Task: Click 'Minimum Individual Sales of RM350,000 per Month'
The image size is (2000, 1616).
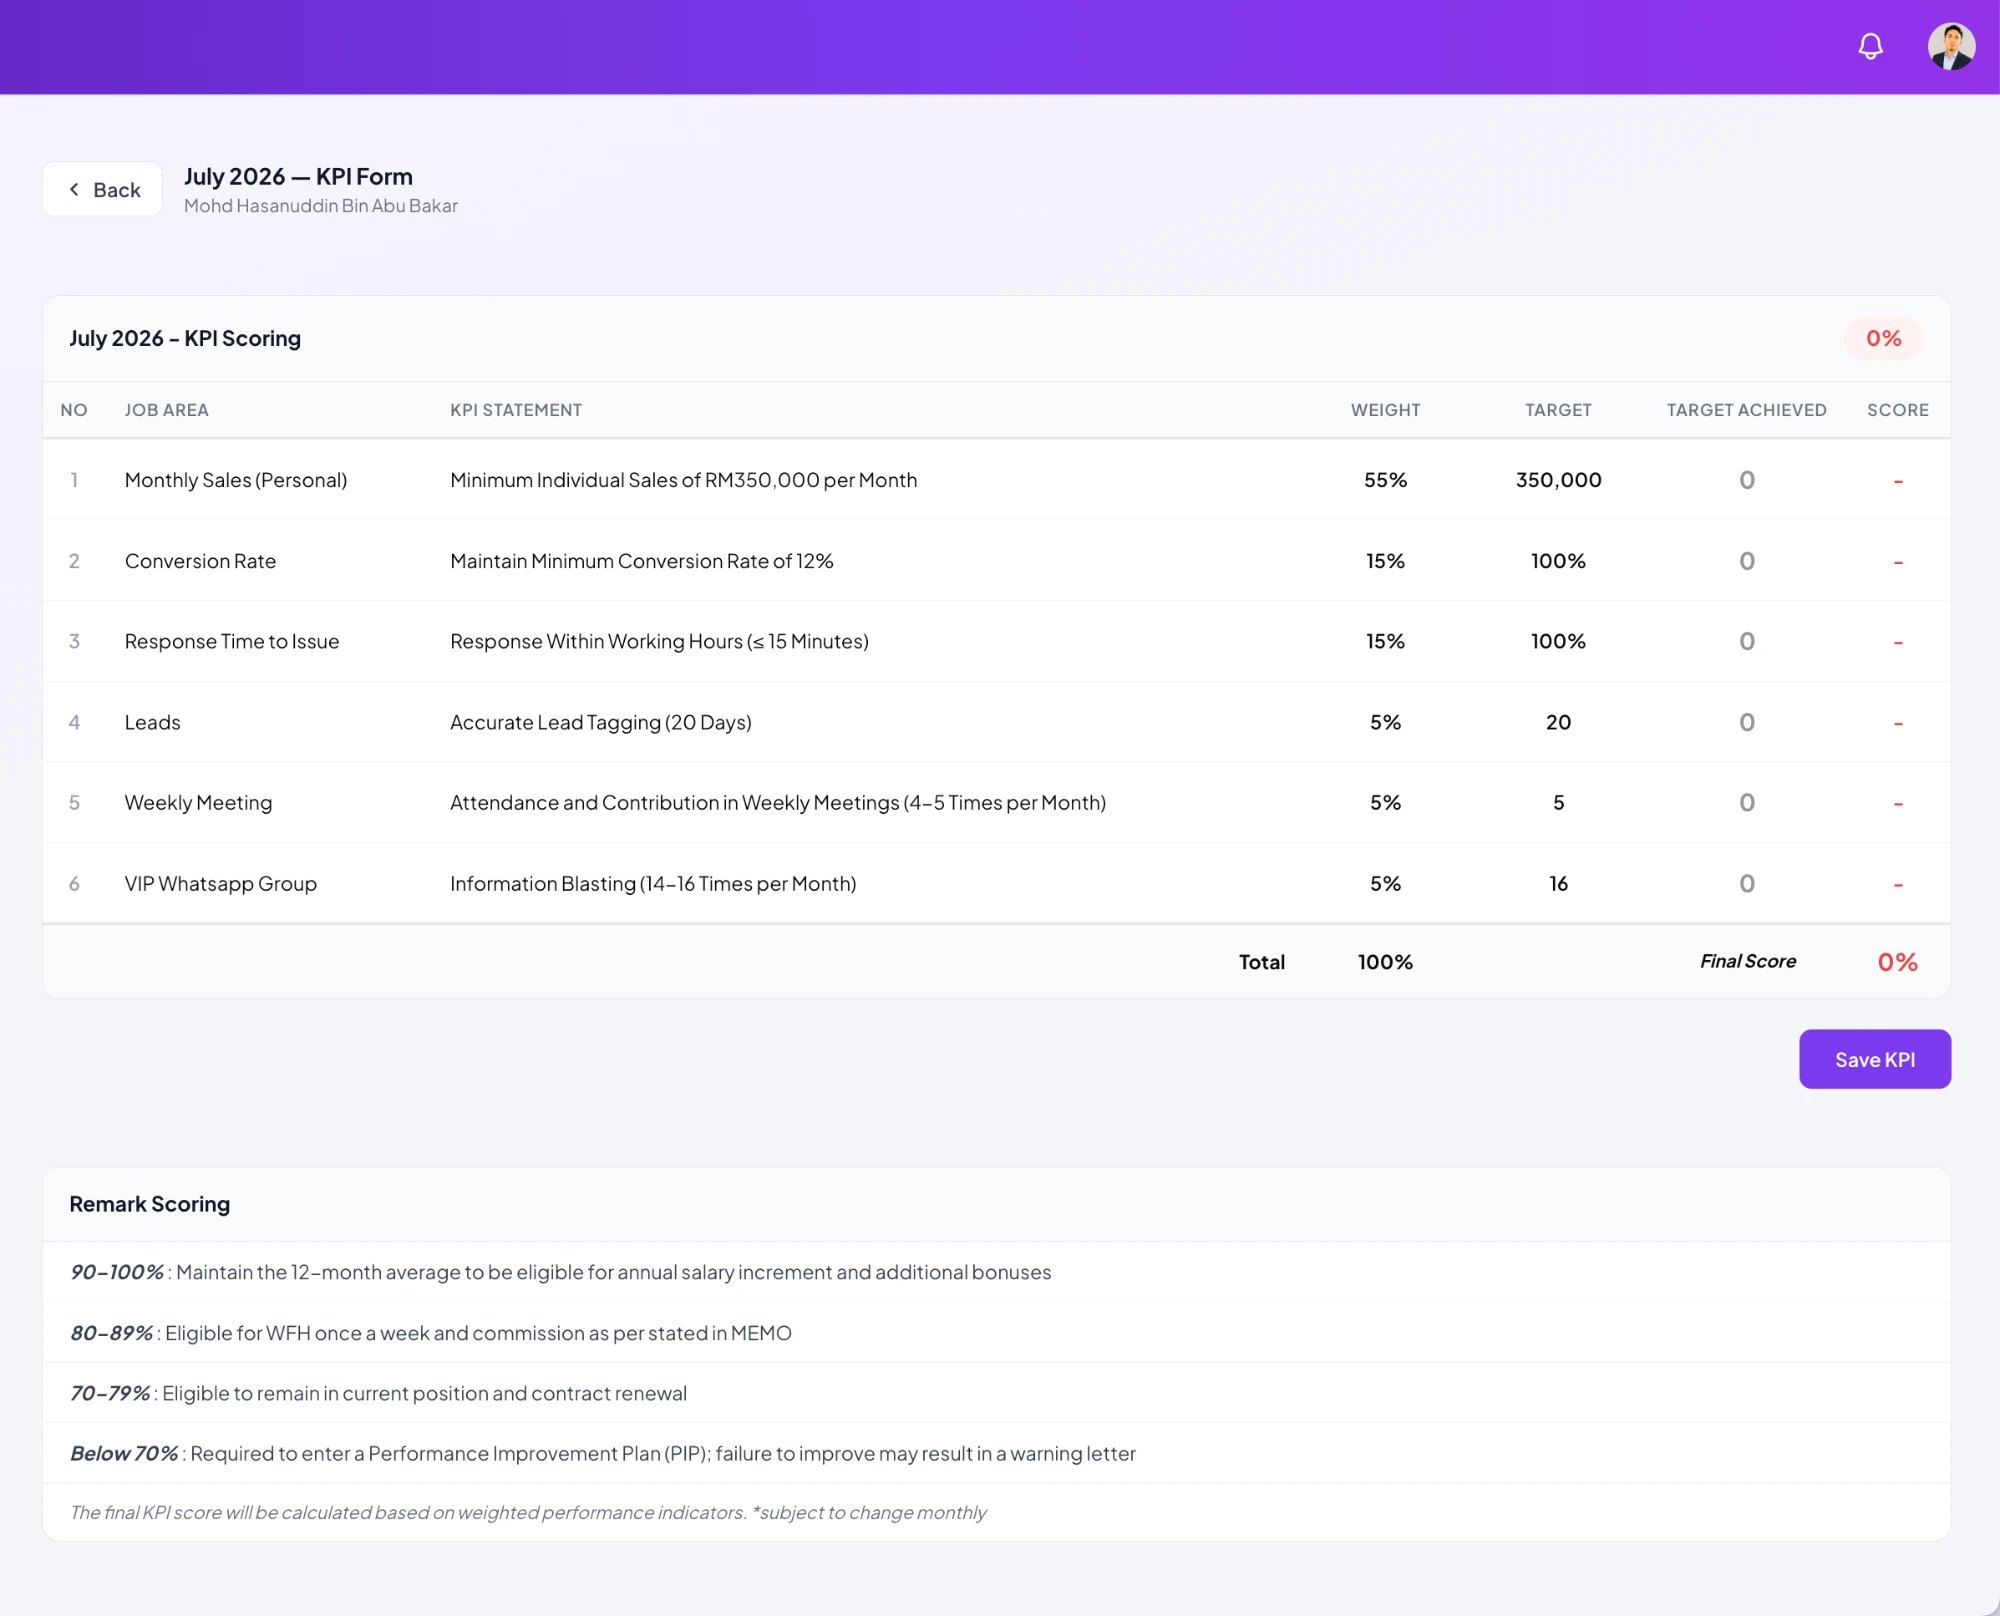Action: coord(683,480)
